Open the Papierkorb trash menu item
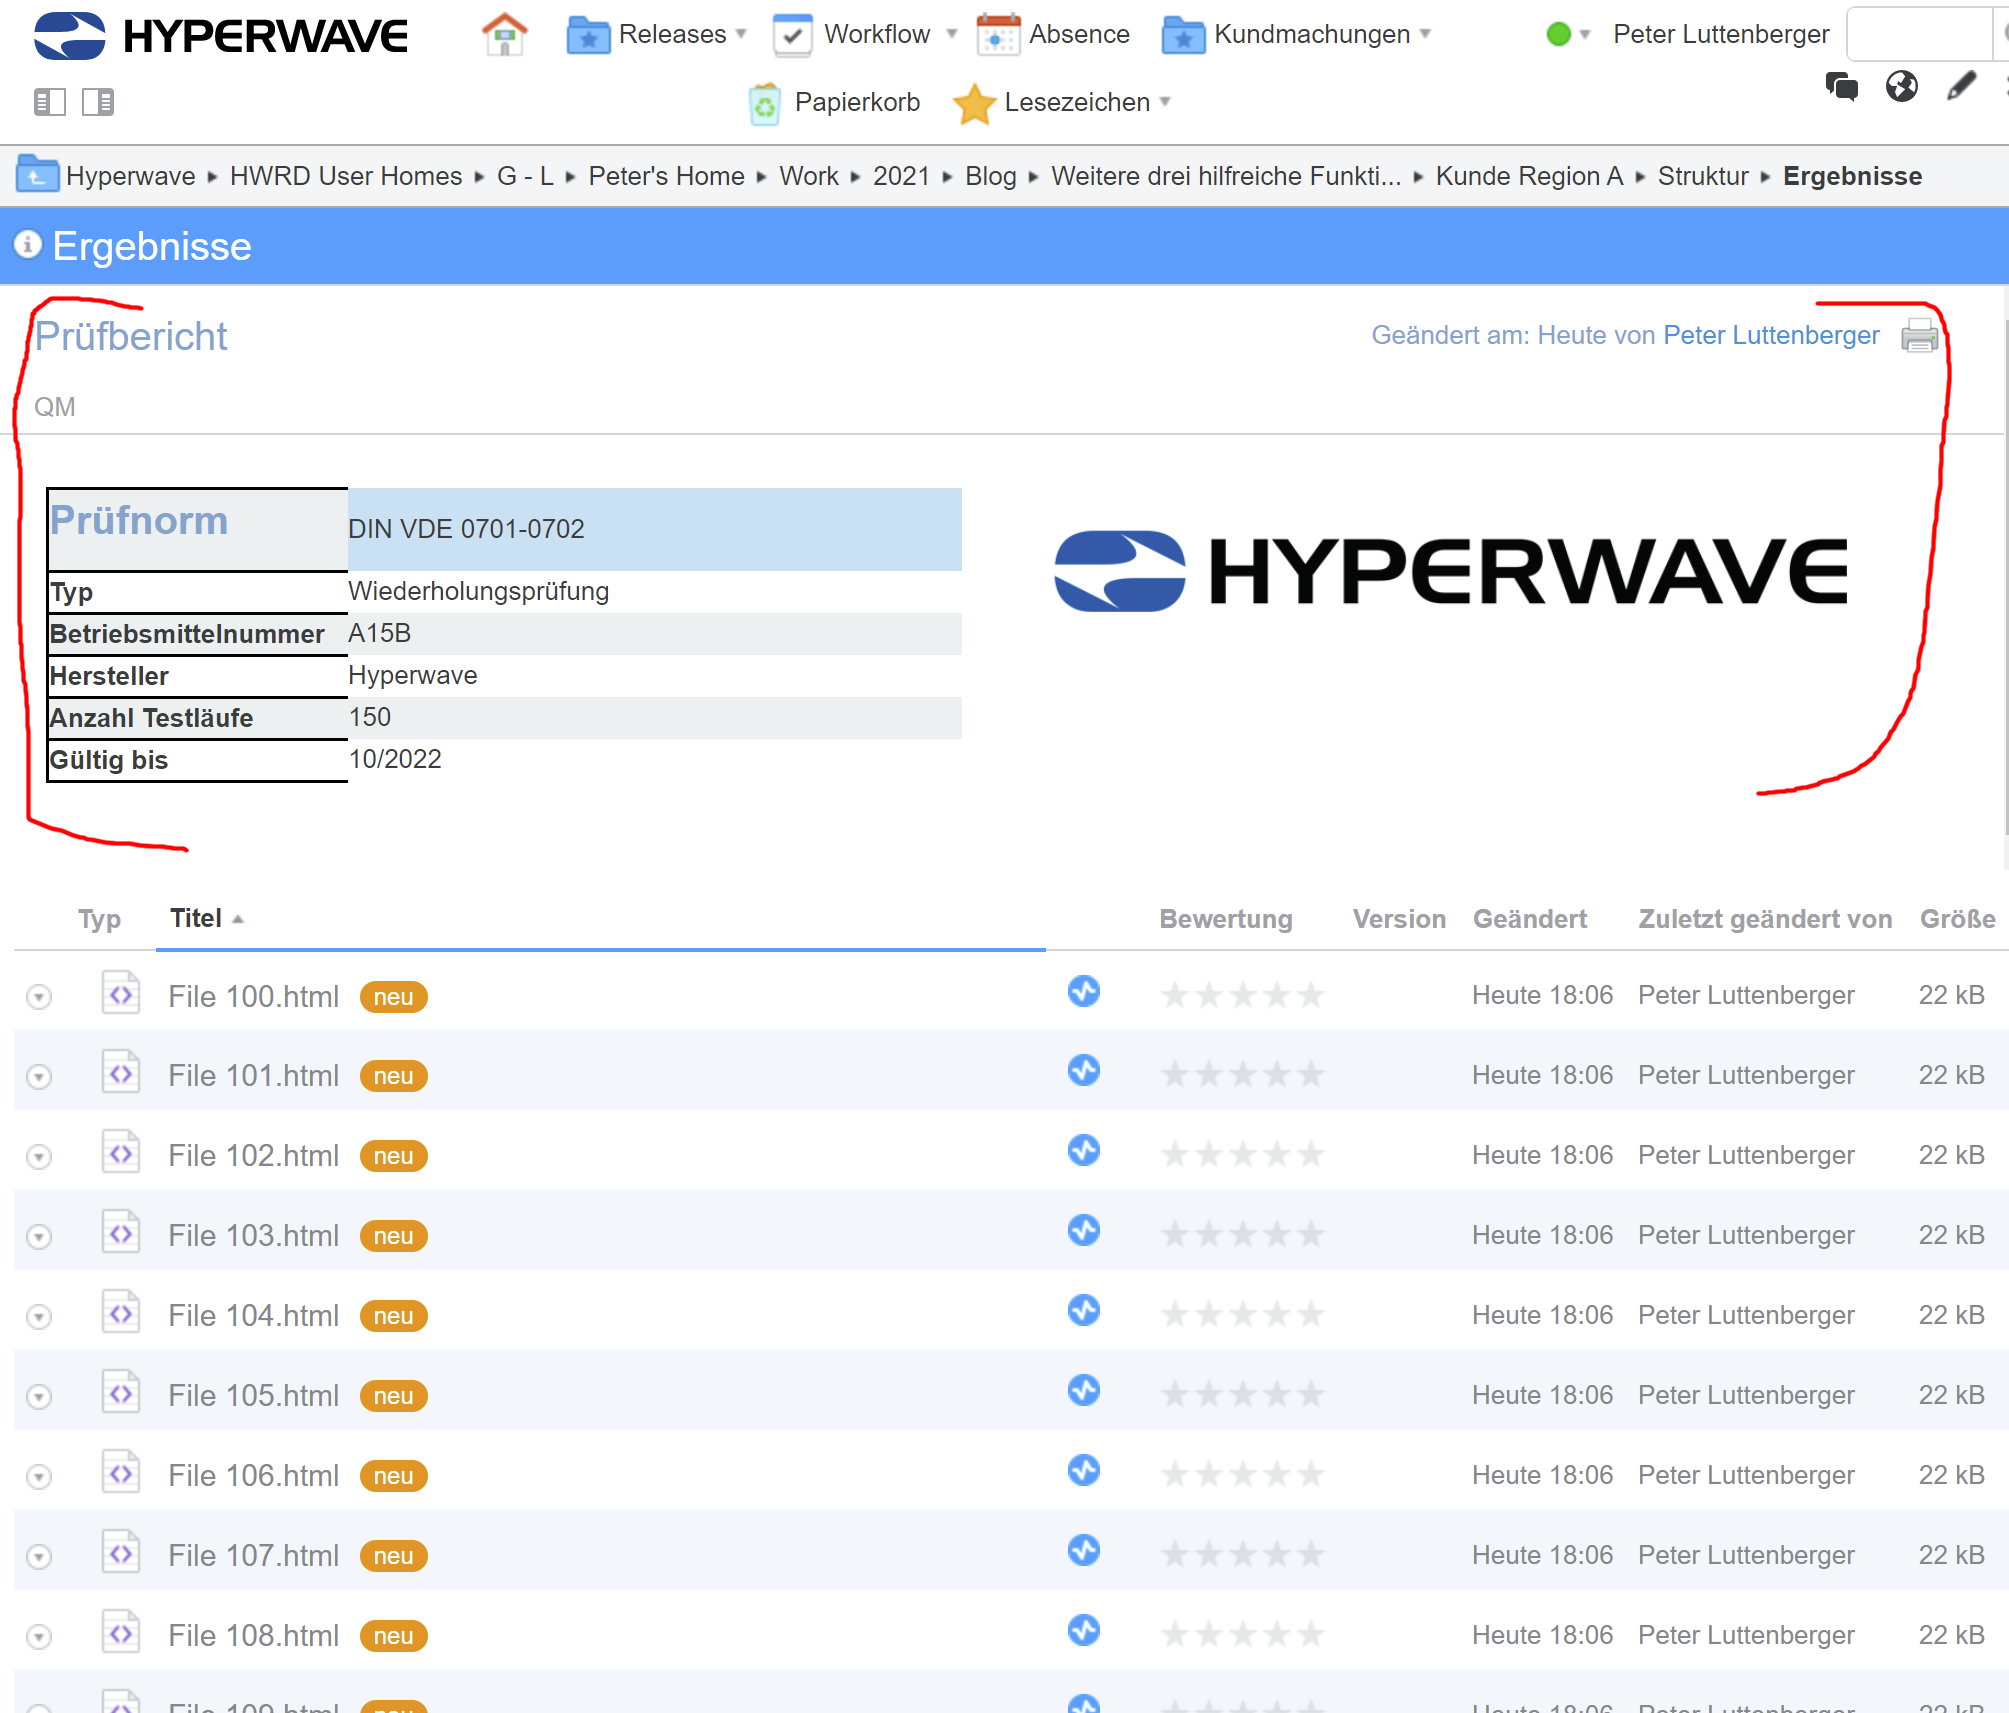This screenshot has width=2009, height=1713. tap(834, 103)
